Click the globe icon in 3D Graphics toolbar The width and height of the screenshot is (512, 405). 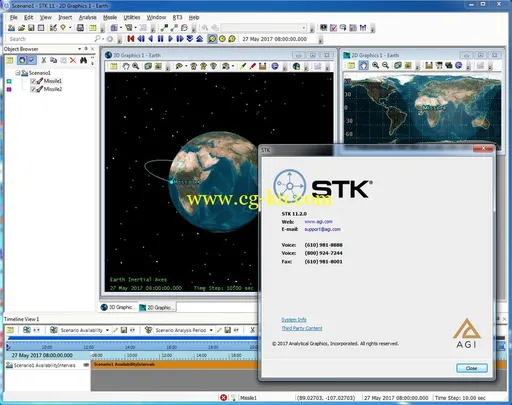click(296, 66)
